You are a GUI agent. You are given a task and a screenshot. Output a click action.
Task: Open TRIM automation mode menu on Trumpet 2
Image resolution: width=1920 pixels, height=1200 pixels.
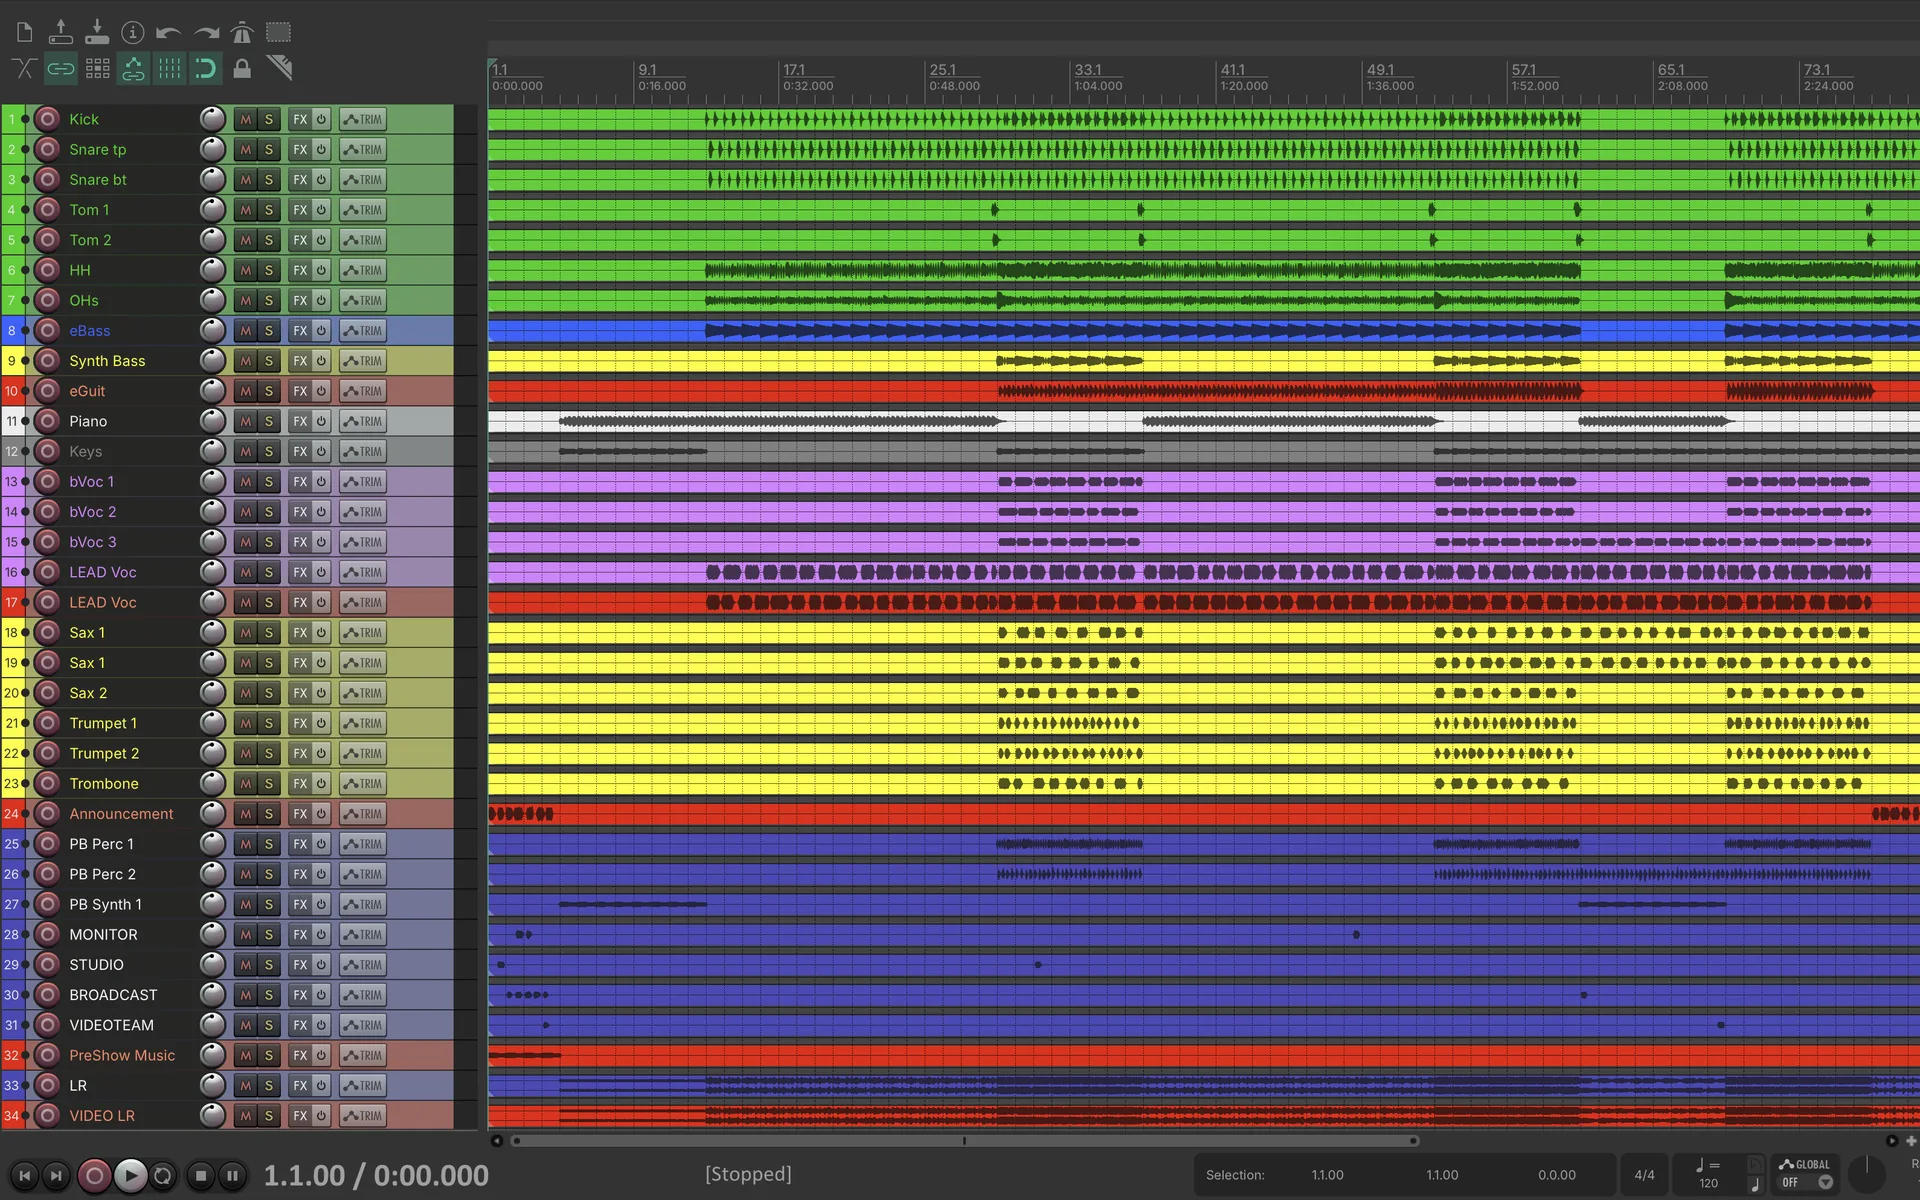(362, 753)
